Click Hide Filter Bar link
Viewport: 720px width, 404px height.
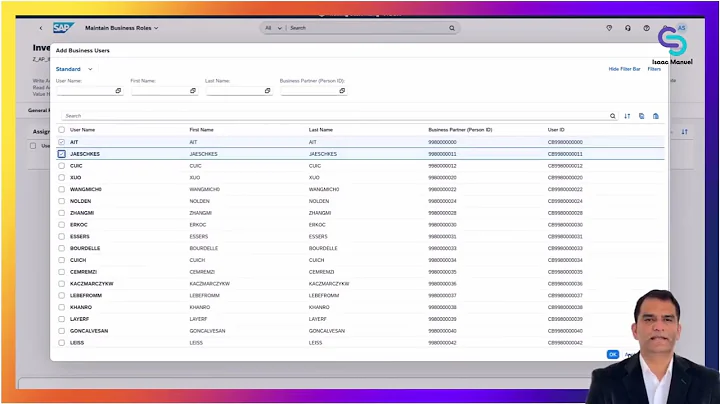[x=624, y=69]
